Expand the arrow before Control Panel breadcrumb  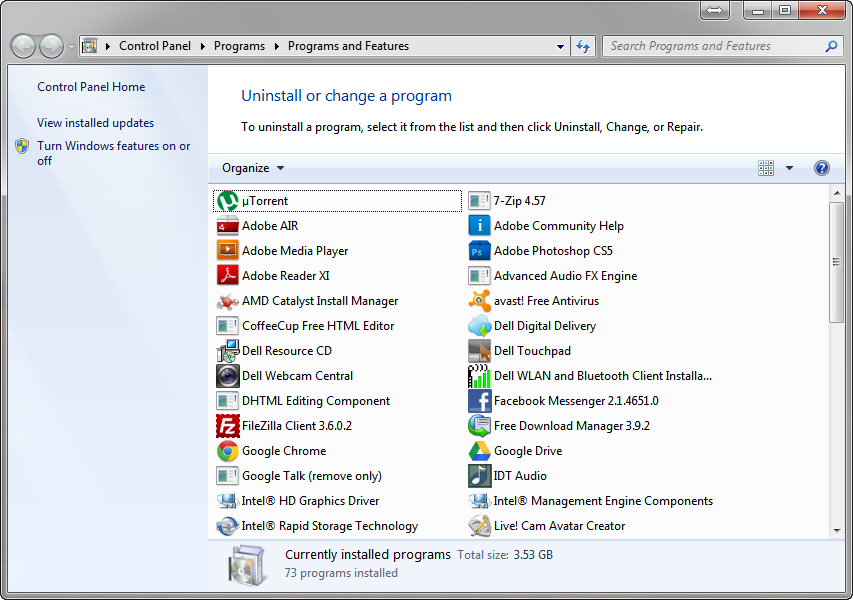(108, 47)
